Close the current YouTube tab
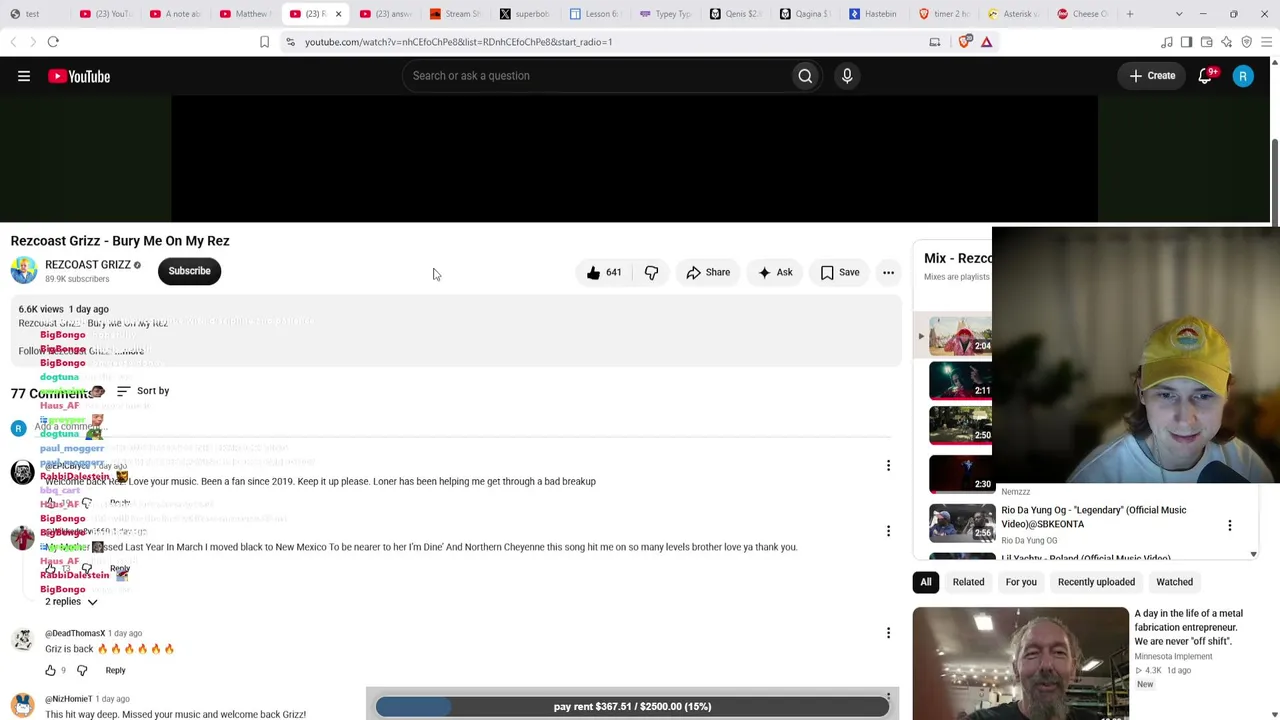This screenshot has height=720, width=1280. pos(338,14)
